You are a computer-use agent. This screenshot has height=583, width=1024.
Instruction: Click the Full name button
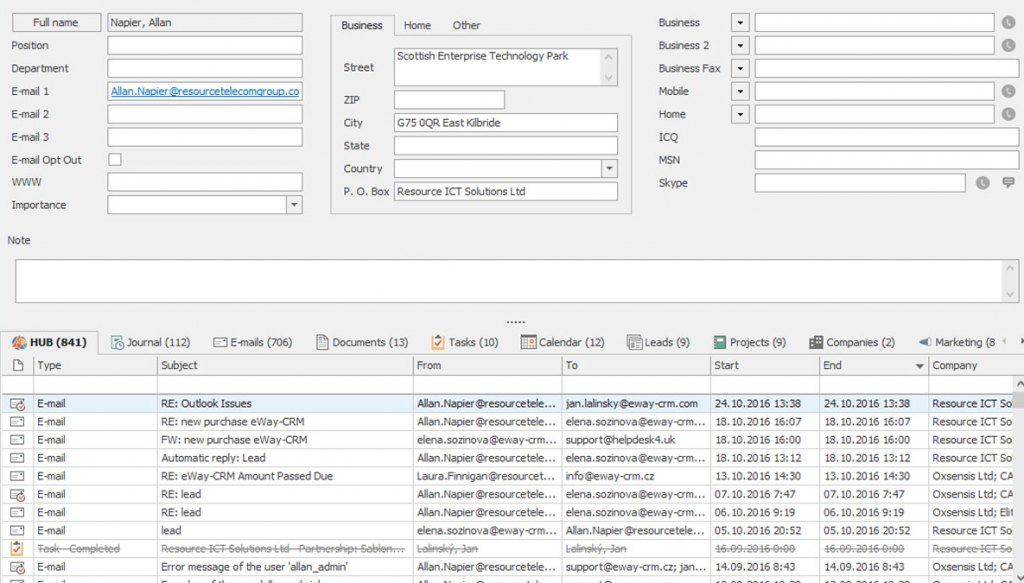click(x=56, y=22)
